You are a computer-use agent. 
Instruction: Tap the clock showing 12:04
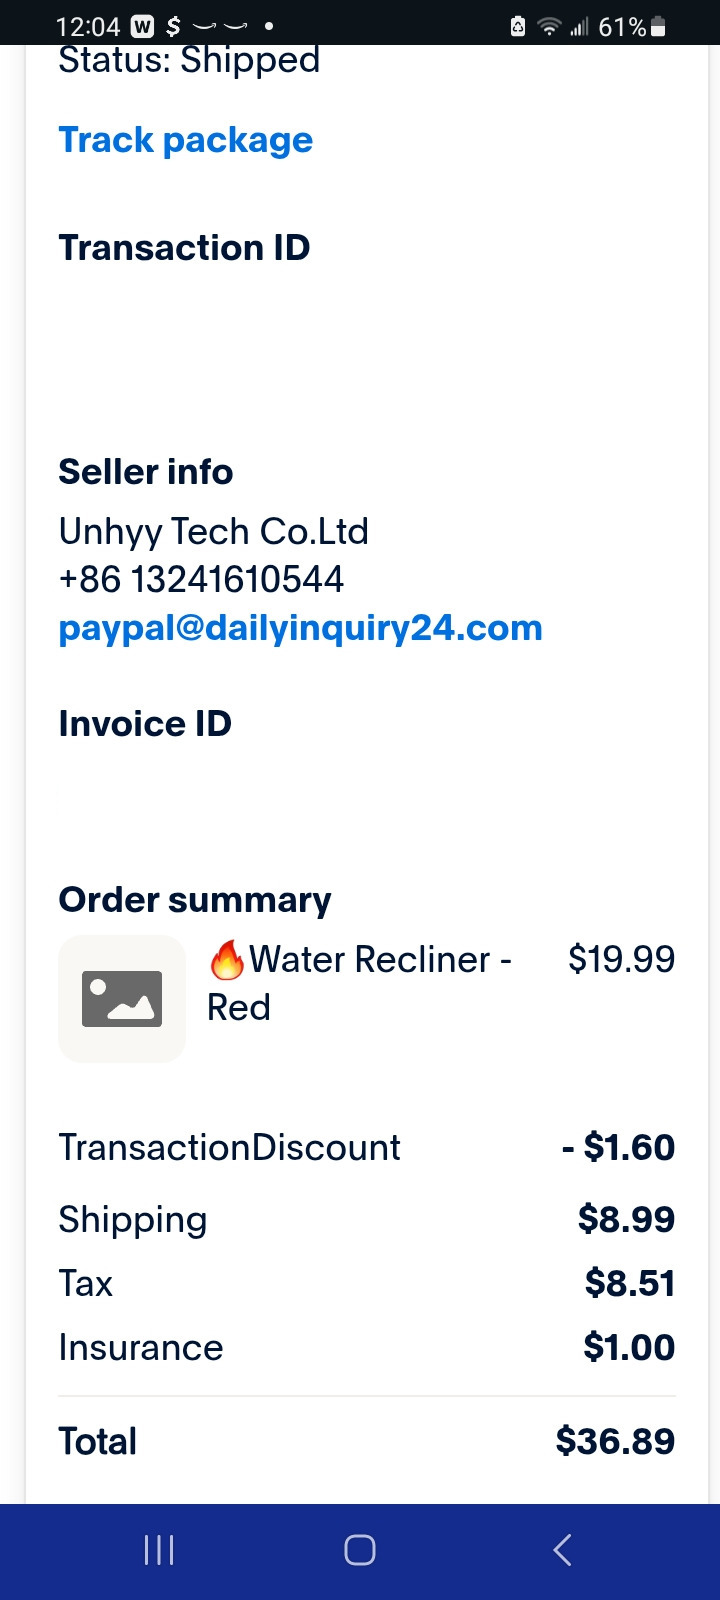[x=88, y=27]
